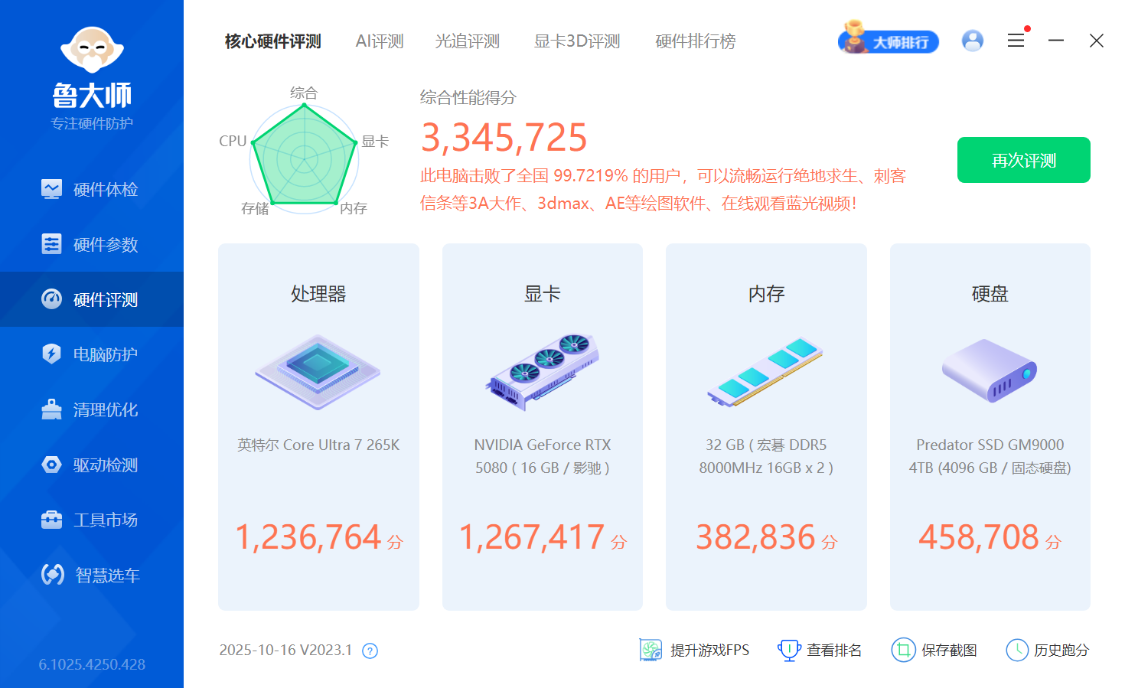Click the memory stick image
Image resolution: width=1125 pixels, height=688 pixels.
765,372
